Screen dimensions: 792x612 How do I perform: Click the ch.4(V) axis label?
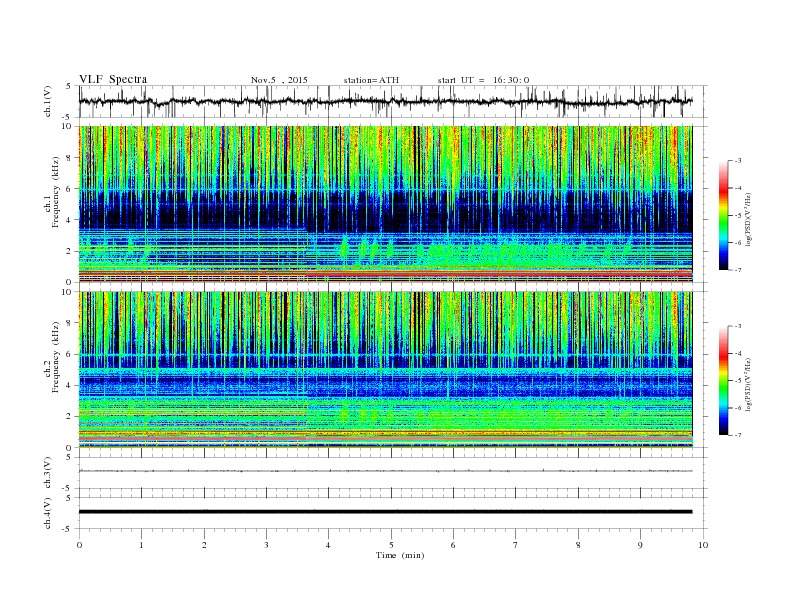coord(48,514)
